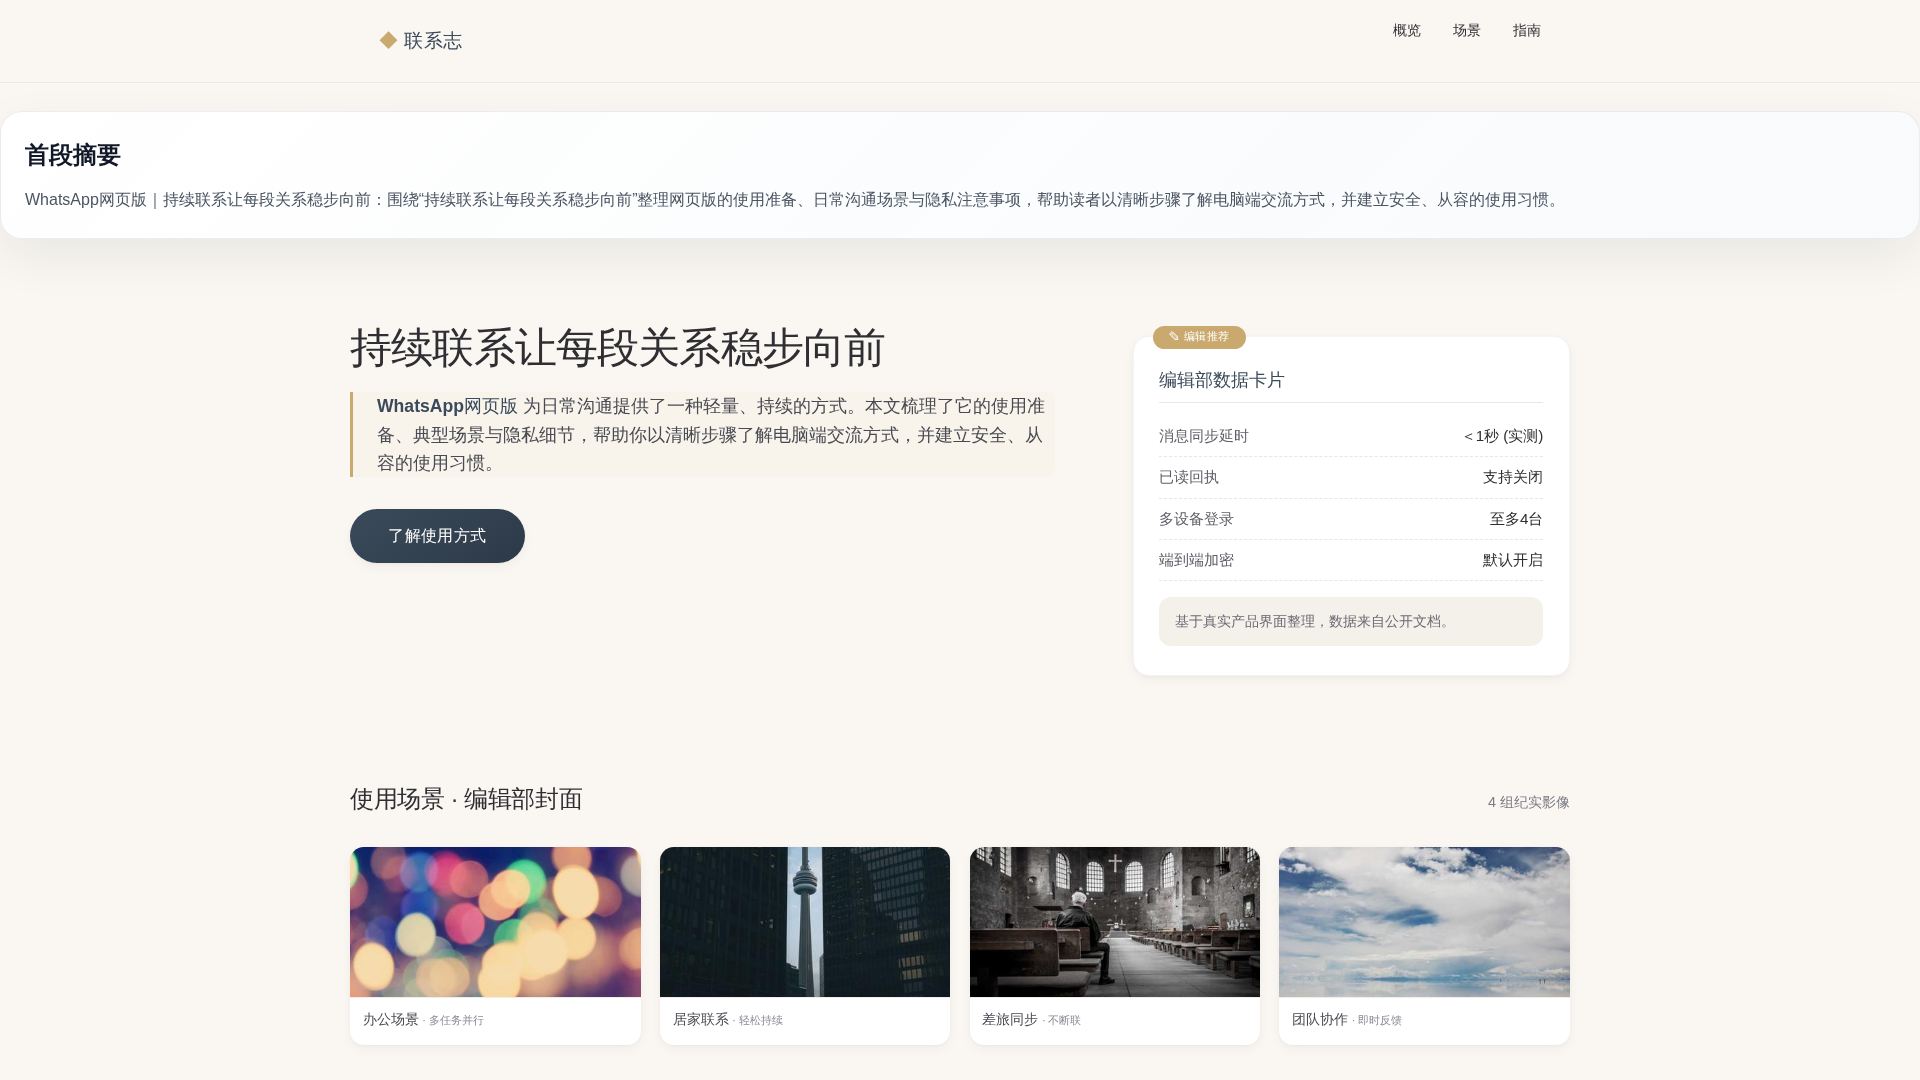Click the value < 1秒 (实测)
Screen dimensions: 1920x1080
[x=1503, y=436]
